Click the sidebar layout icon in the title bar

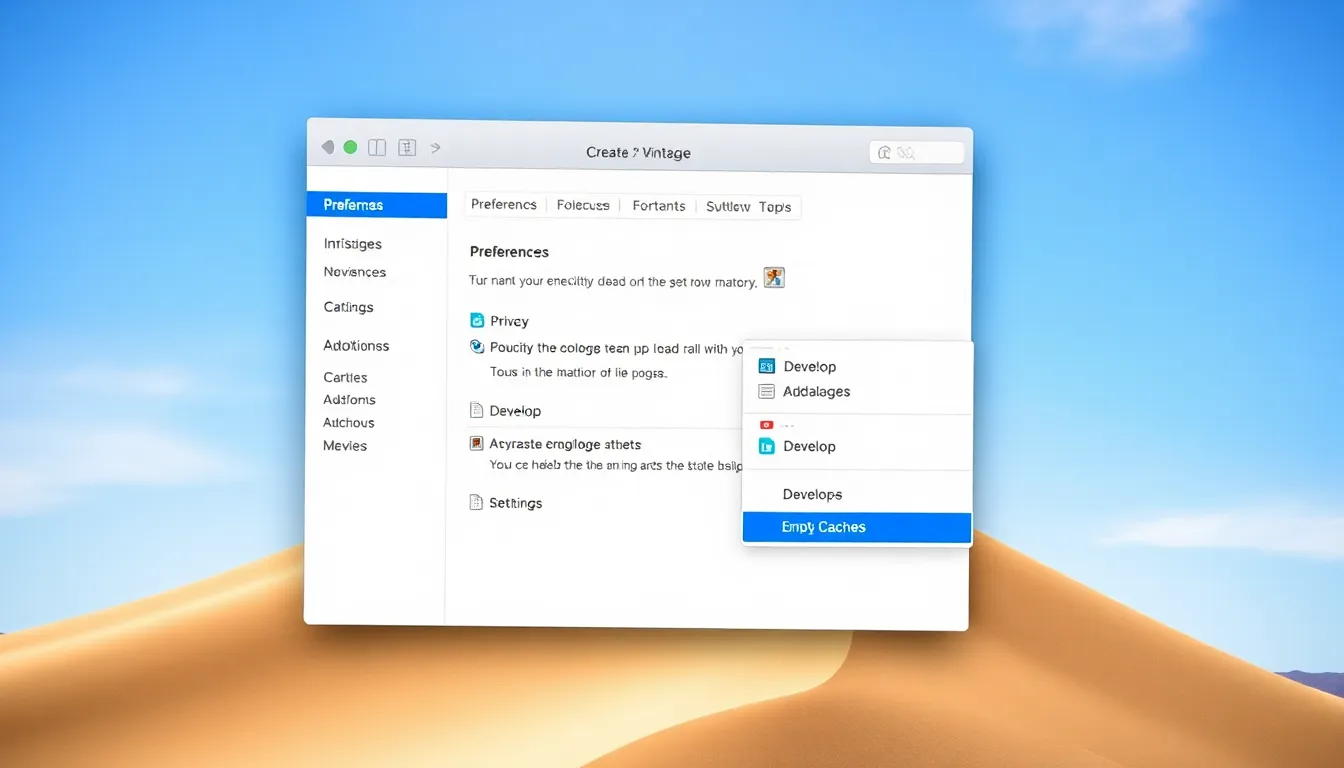(x=377, y=148)
